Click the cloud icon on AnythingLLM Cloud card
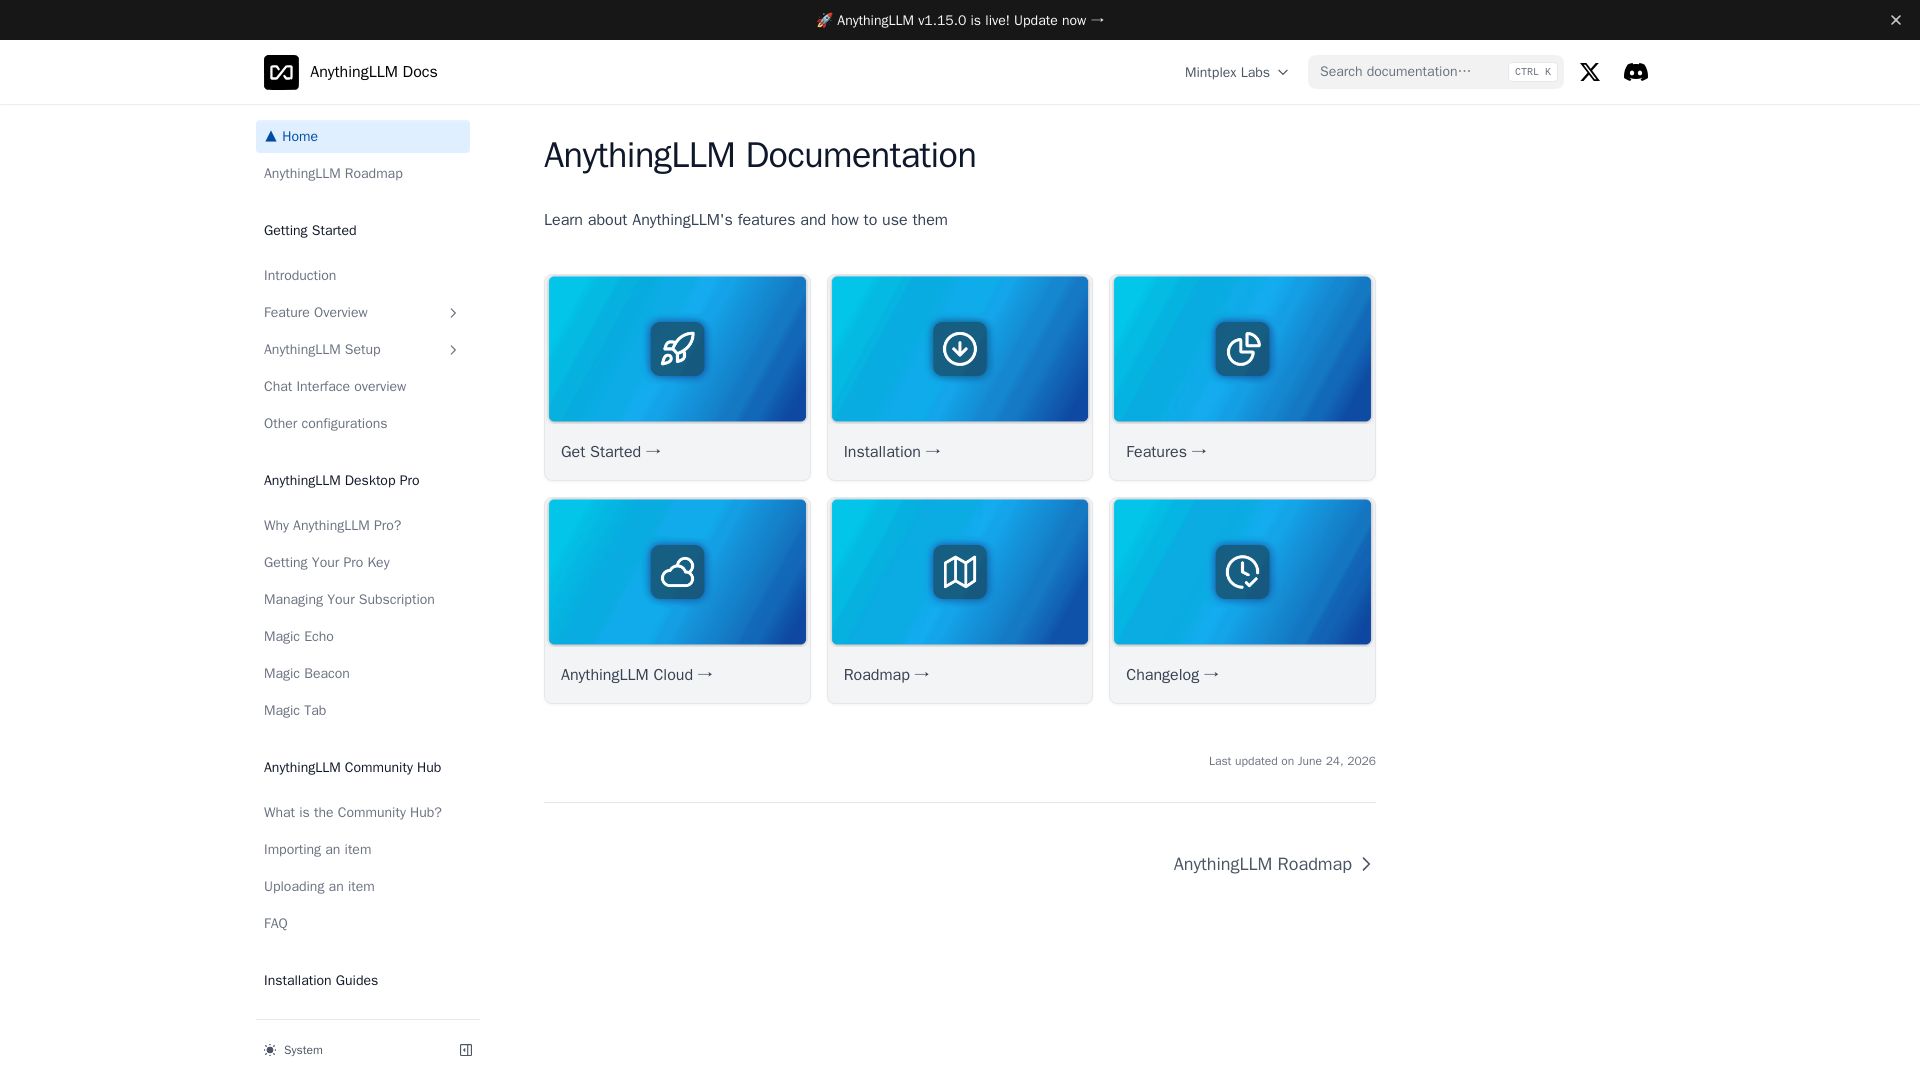This screenshot has height=1080, width=1920. pos(677,572)
